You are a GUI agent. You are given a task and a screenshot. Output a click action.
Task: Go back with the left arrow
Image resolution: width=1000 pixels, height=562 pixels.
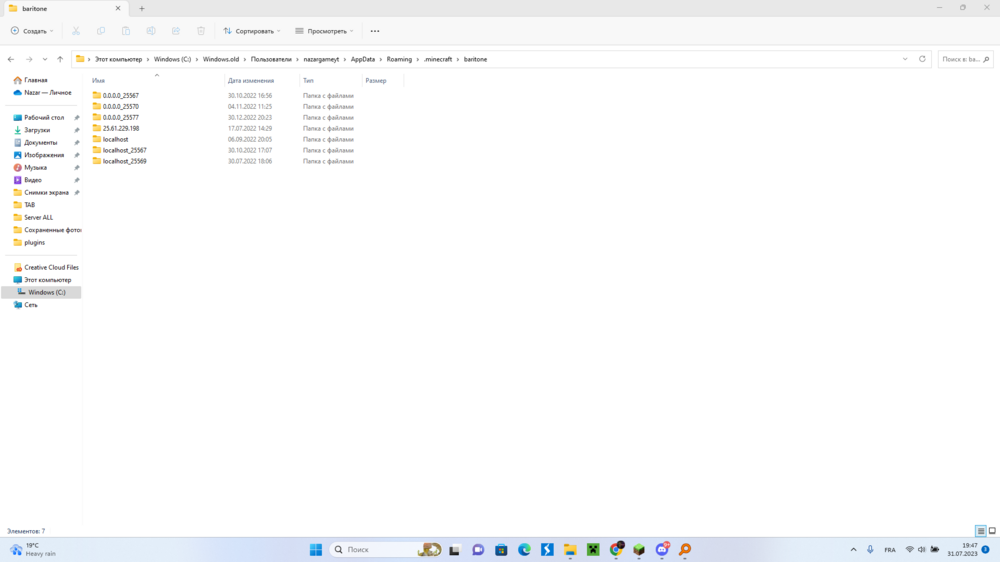point(11,59)
